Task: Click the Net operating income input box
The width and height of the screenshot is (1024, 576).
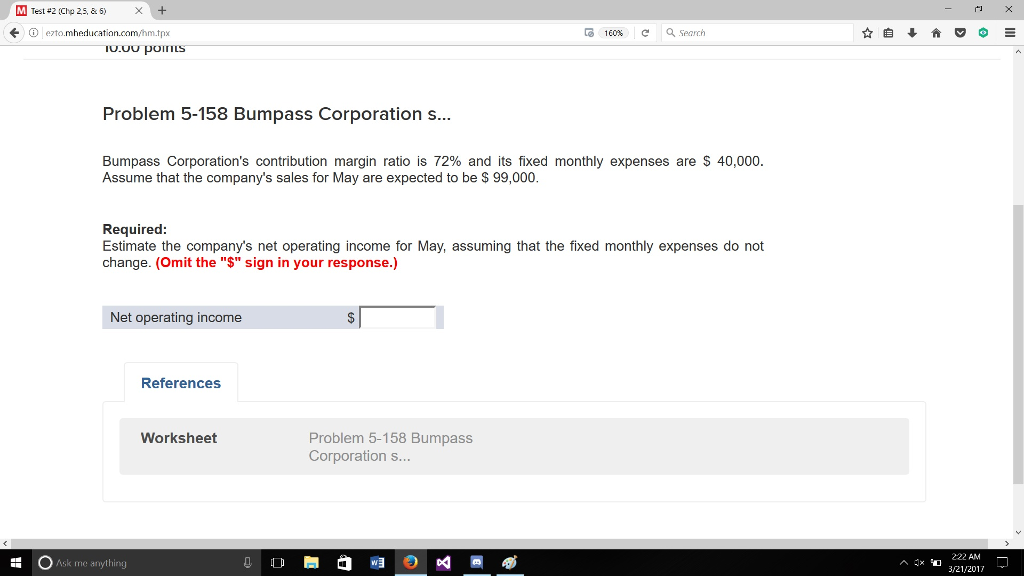Action: (x=397, y=317)
